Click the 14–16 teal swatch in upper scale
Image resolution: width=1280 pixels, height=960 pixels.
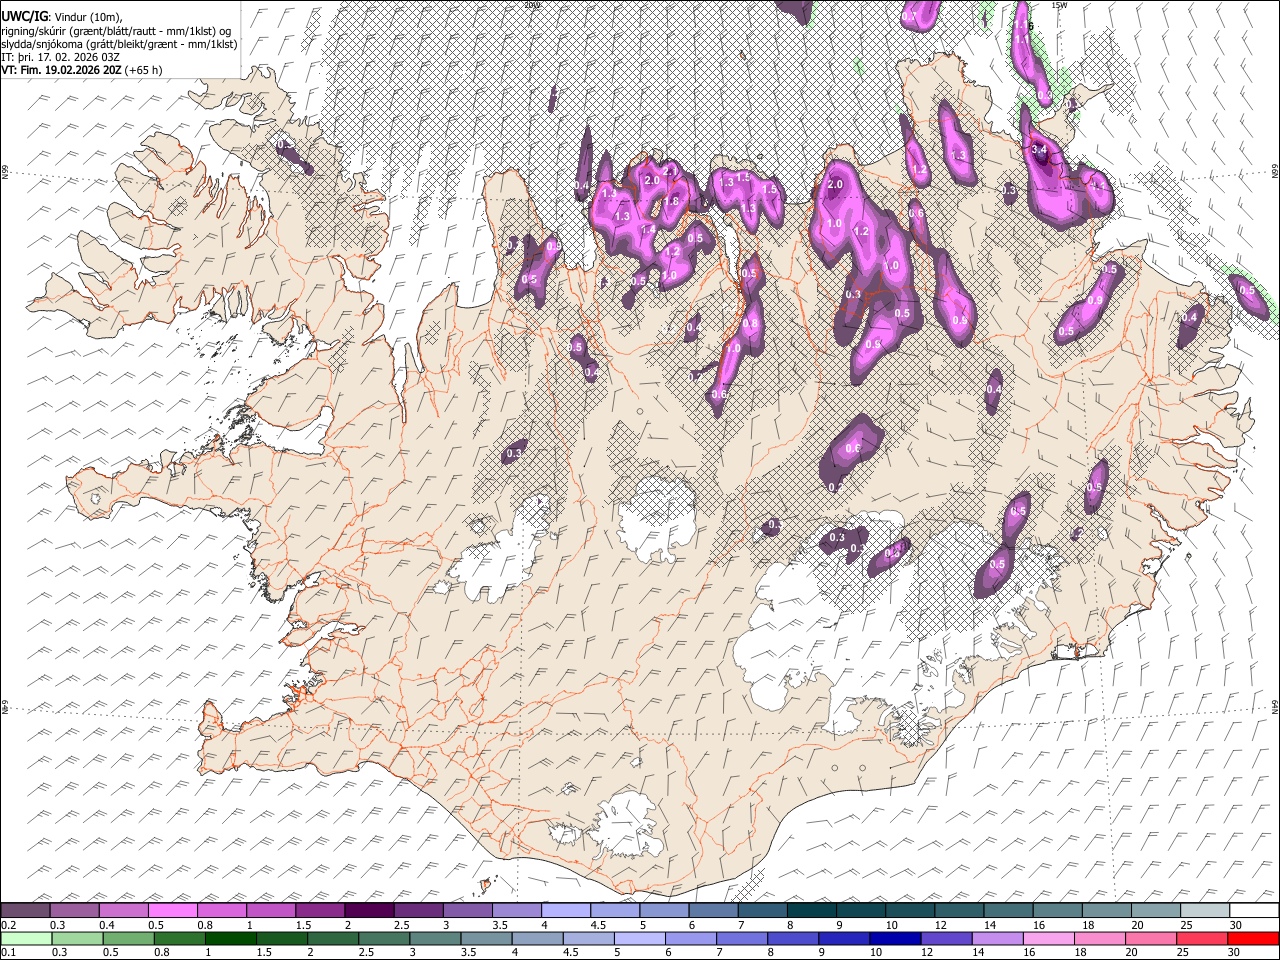pos(1008,911)
